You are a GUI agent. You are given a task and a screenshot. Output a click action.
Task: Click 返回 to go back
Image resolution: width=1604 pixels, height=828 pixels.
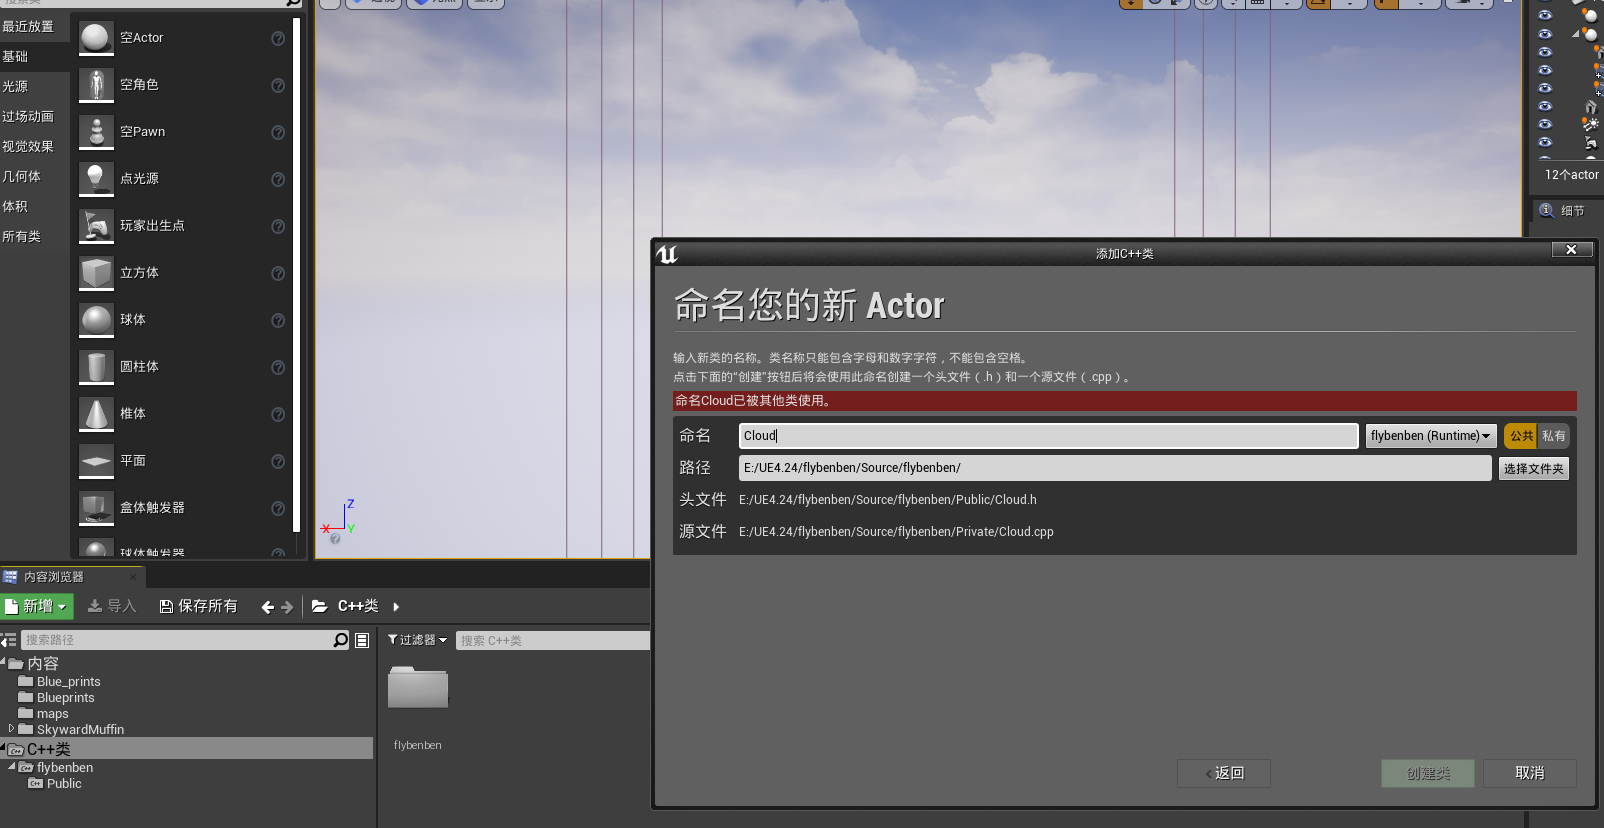point(1224,773)
